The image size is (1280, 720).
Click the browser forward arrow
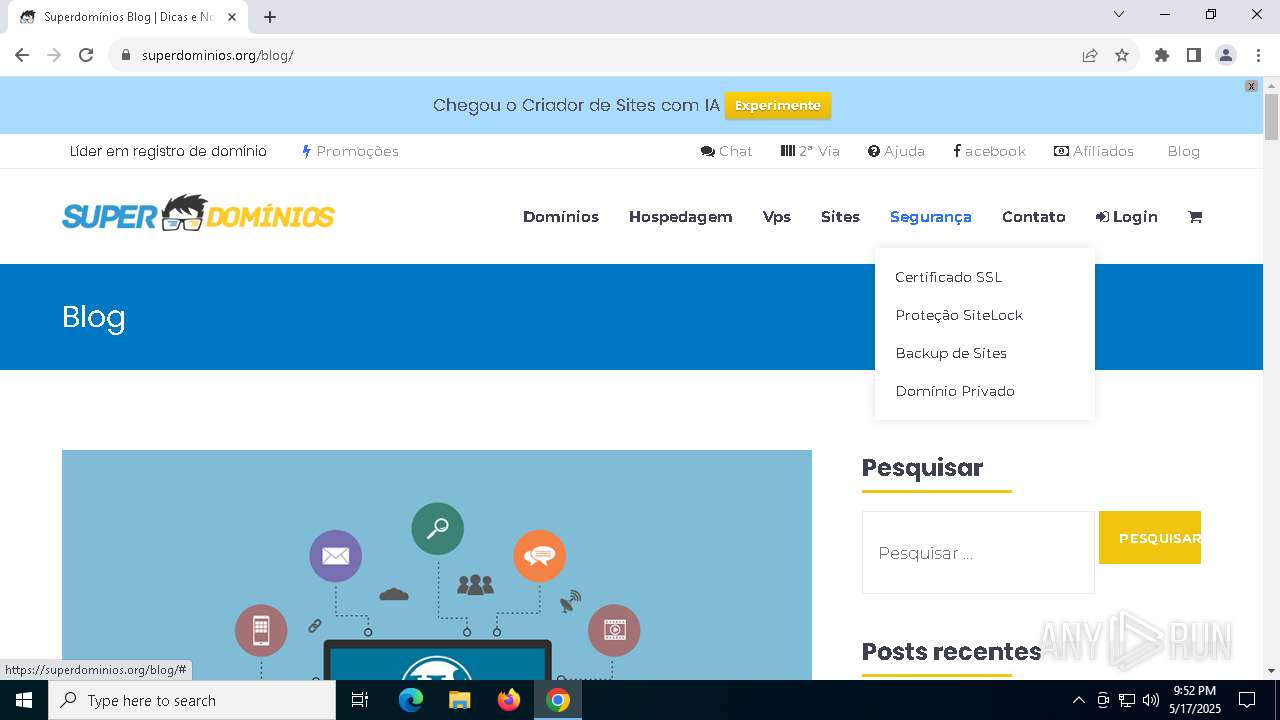click(x=54, y=55)
